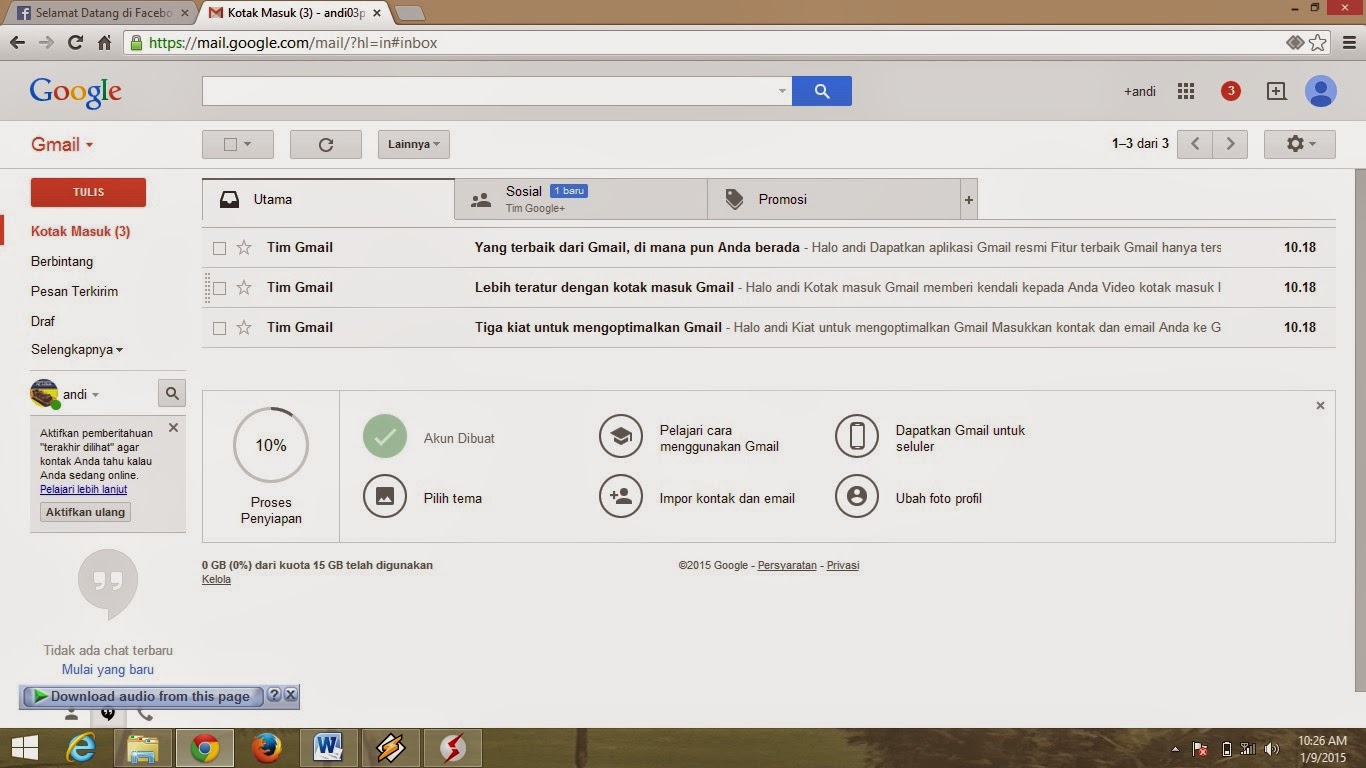Star the 'Yang terbaik dari Gmail' email
Screen dimensions: 1366x768
(x=244, y=247)
